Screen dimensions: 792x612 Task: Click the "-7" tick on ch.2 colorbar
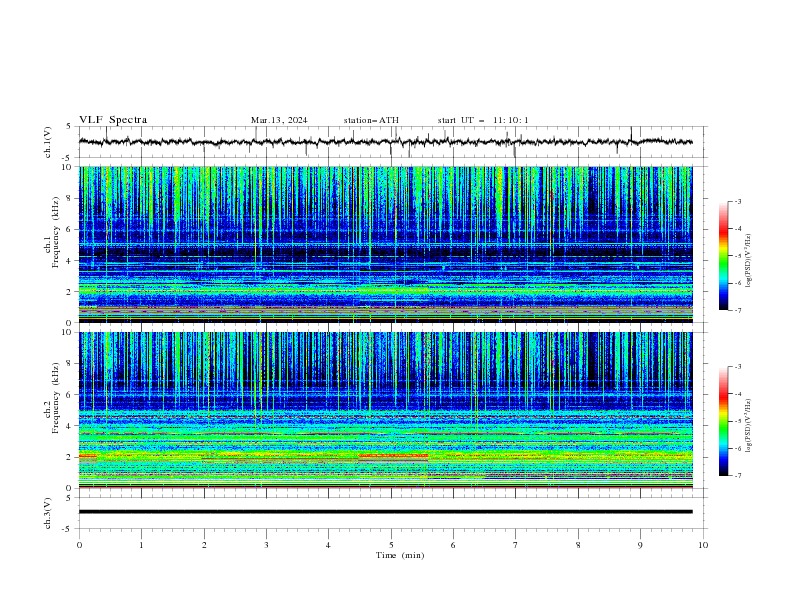[x=738, y=475]
